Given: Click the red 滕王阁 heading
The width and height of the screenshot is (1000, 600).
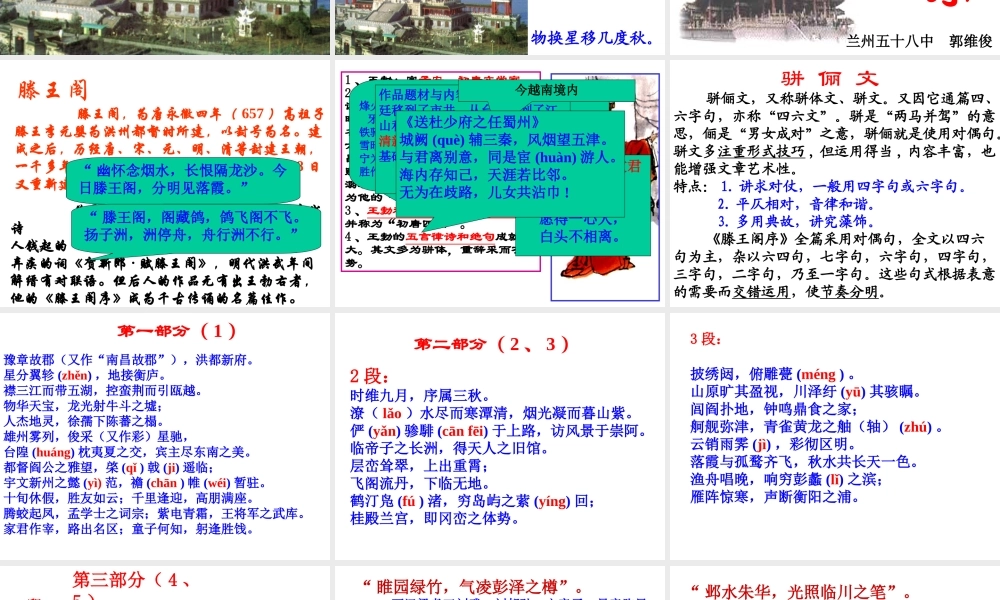Looking at the screenshot, I should click(52, 90).
